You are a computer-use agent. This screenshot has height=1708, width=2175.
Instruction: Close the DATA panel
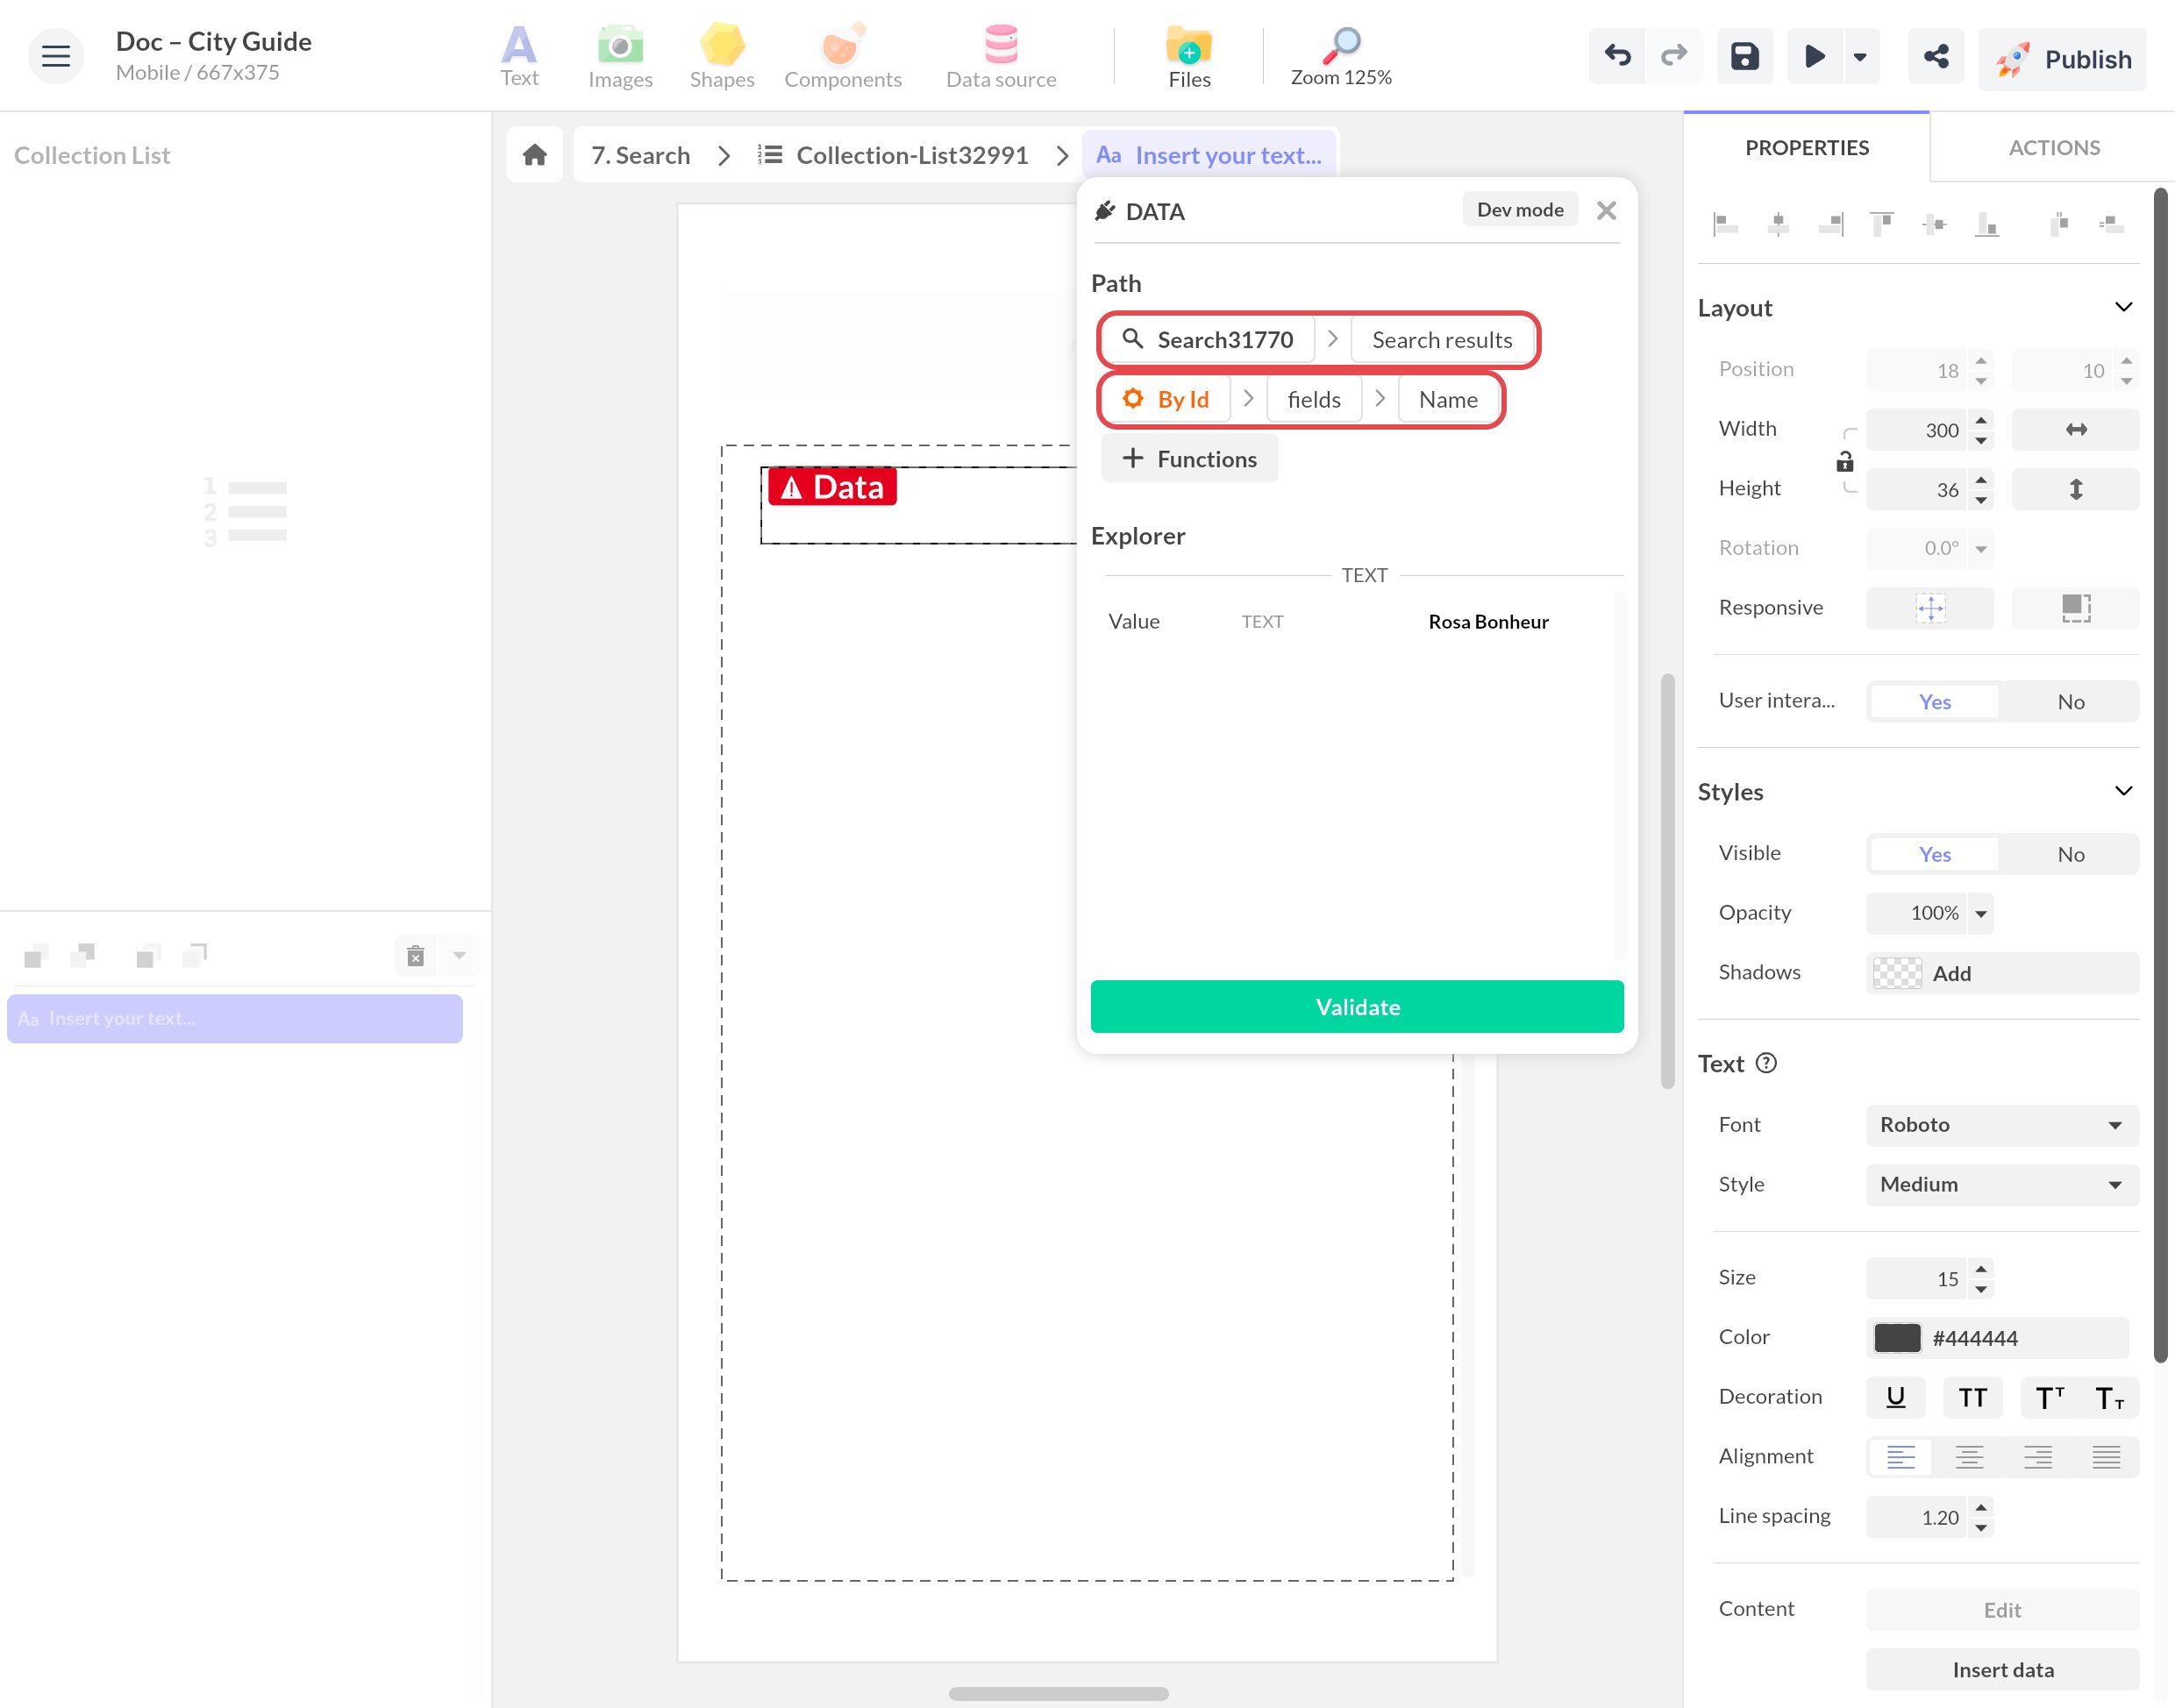coord(1606,211)
